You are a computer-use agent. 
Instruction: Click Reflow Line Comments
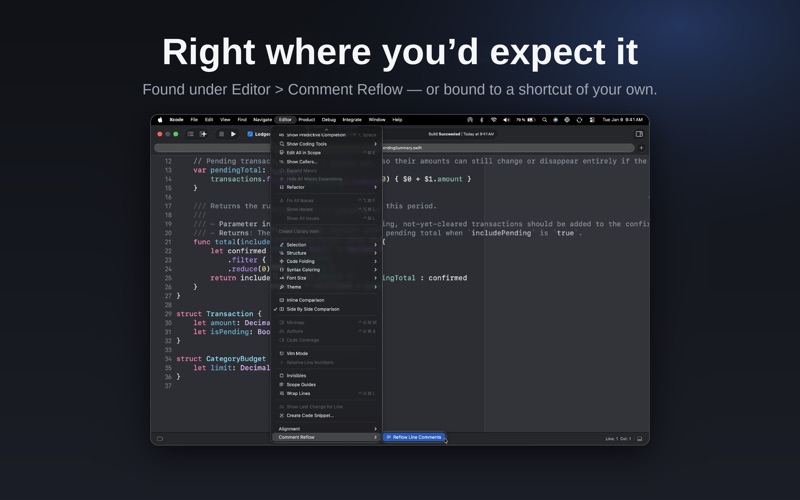(414, 437)
